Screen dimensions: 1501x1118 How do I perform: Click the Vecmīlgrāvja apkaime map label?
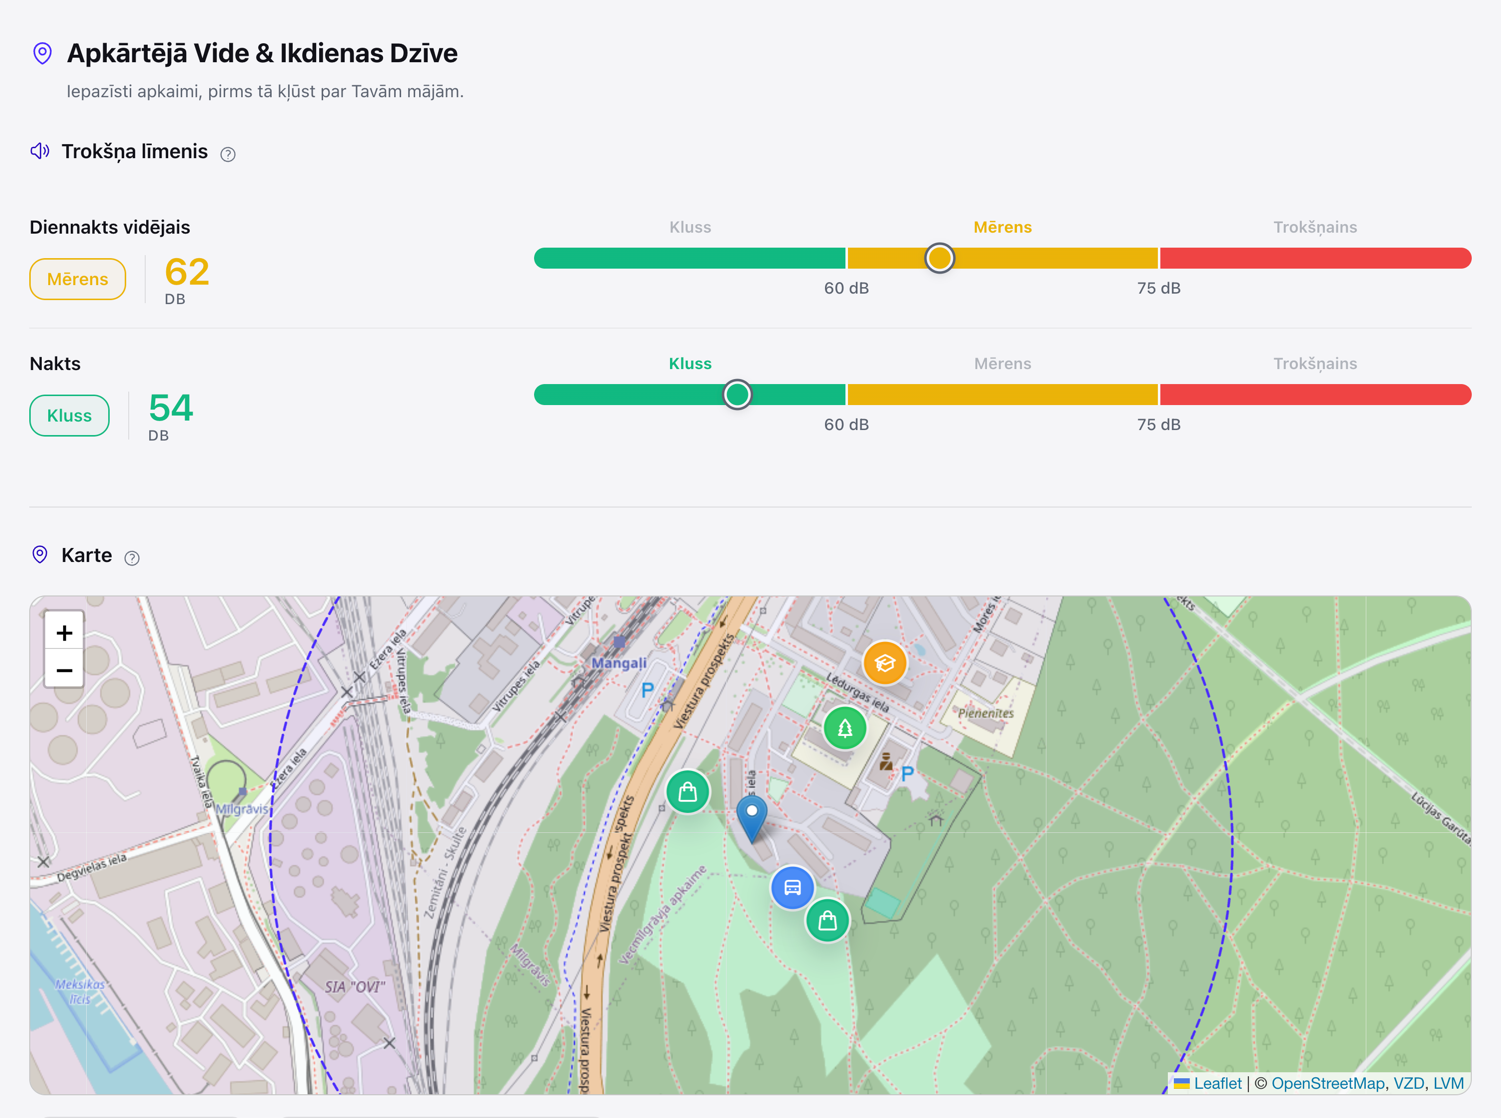tap(664, 915)
